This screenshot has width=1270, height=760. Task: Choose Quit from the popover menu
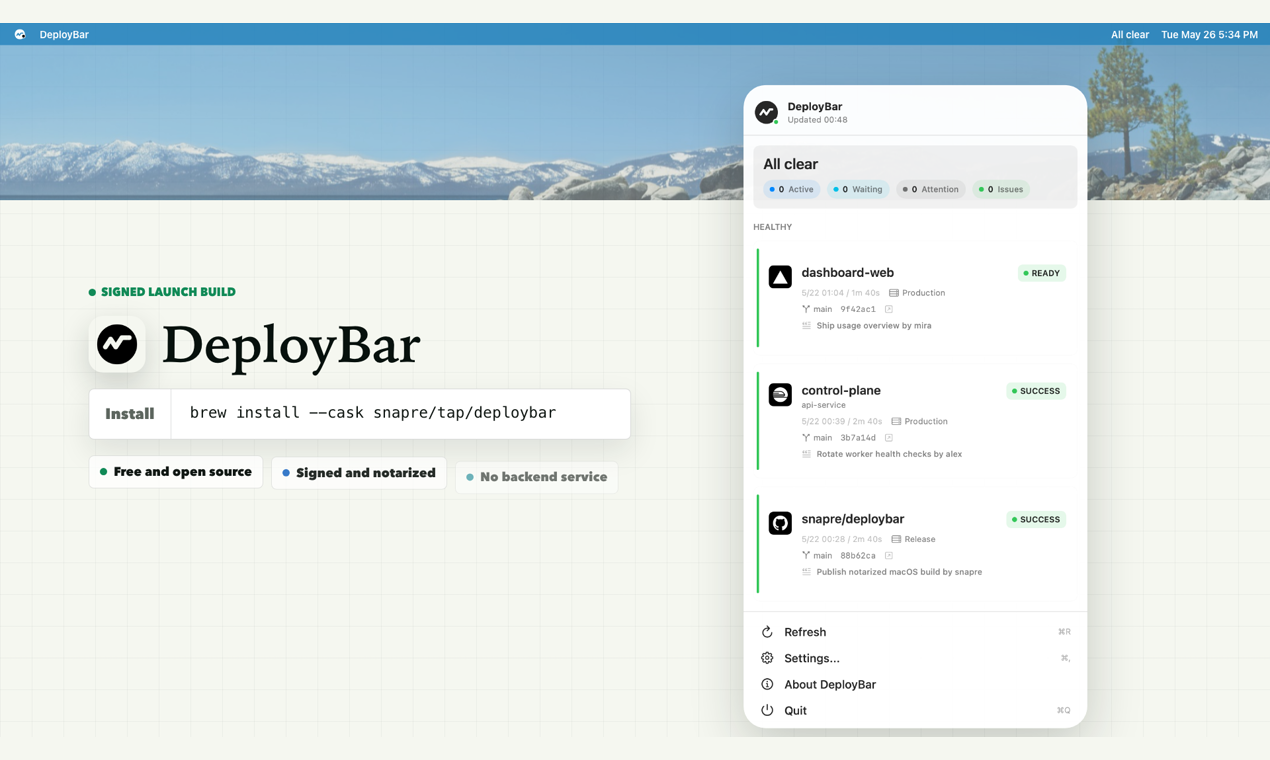tap(915, 710)
